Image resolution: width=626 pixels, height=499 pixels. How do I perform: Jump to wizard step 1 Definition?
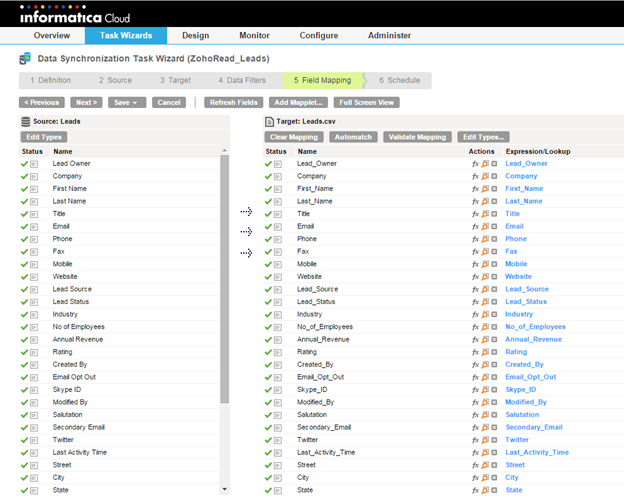(51, 80)
